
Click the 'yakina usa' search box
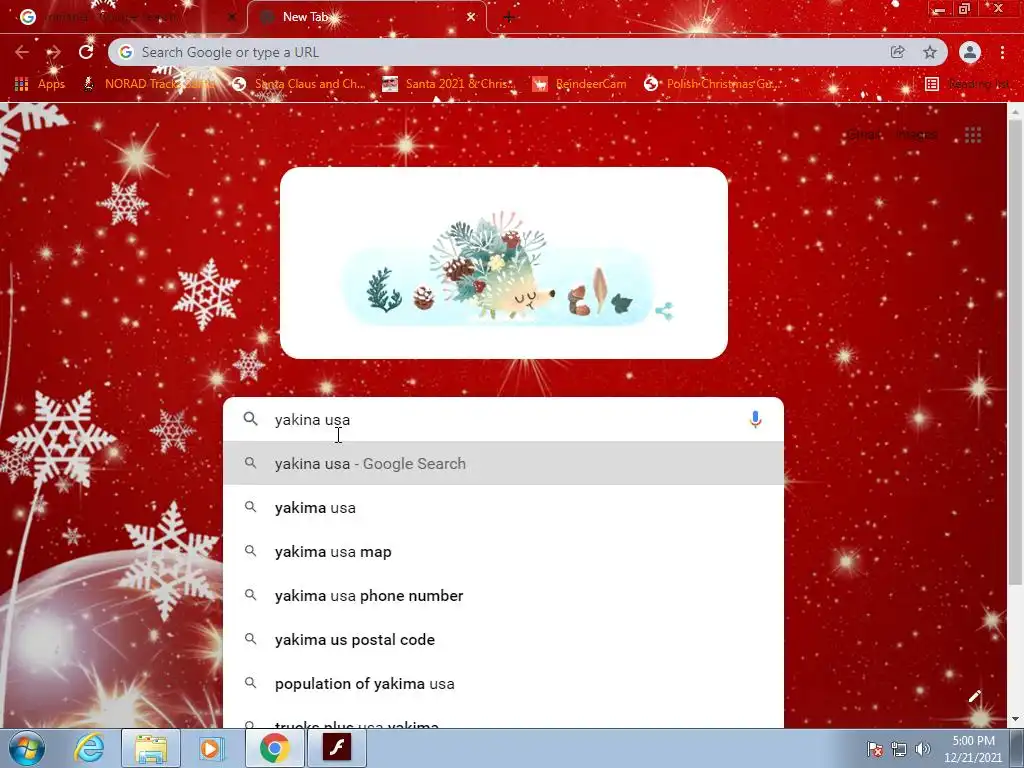click(503, 419)
